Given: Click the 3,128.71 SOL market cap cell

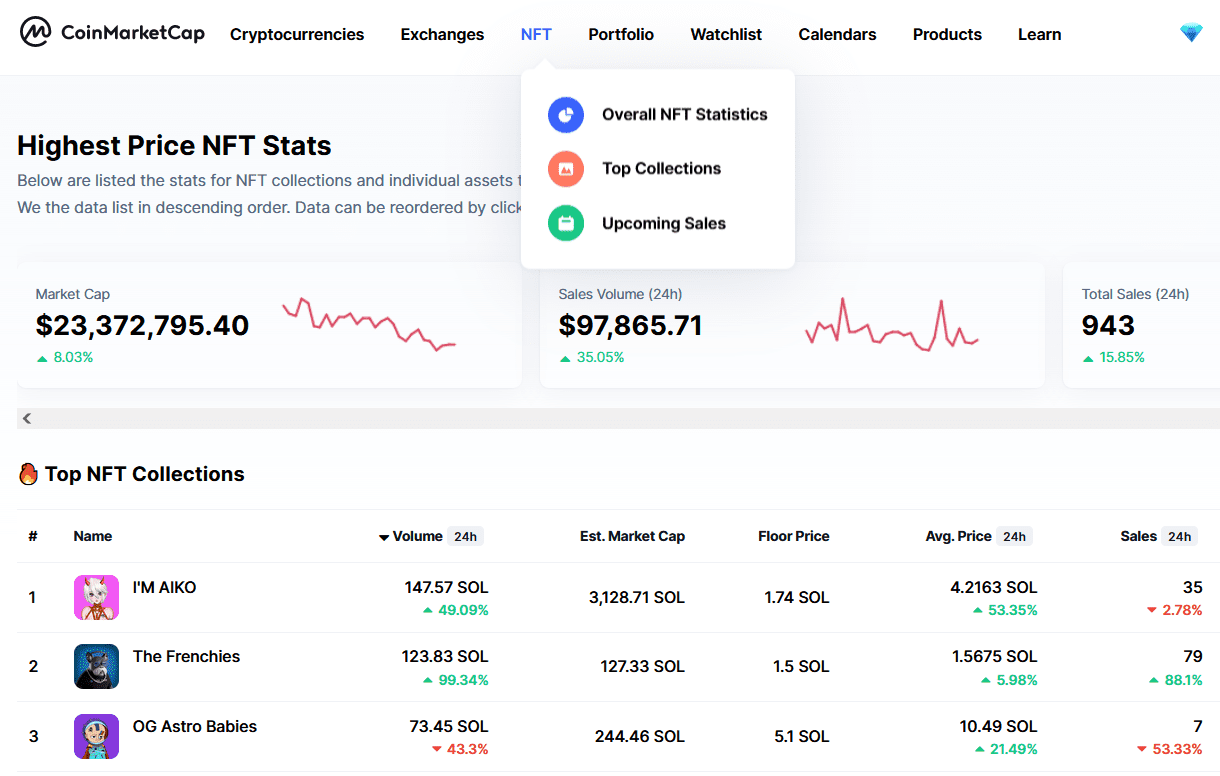Looking at the screenshot, I should click(x=637, y=597).
